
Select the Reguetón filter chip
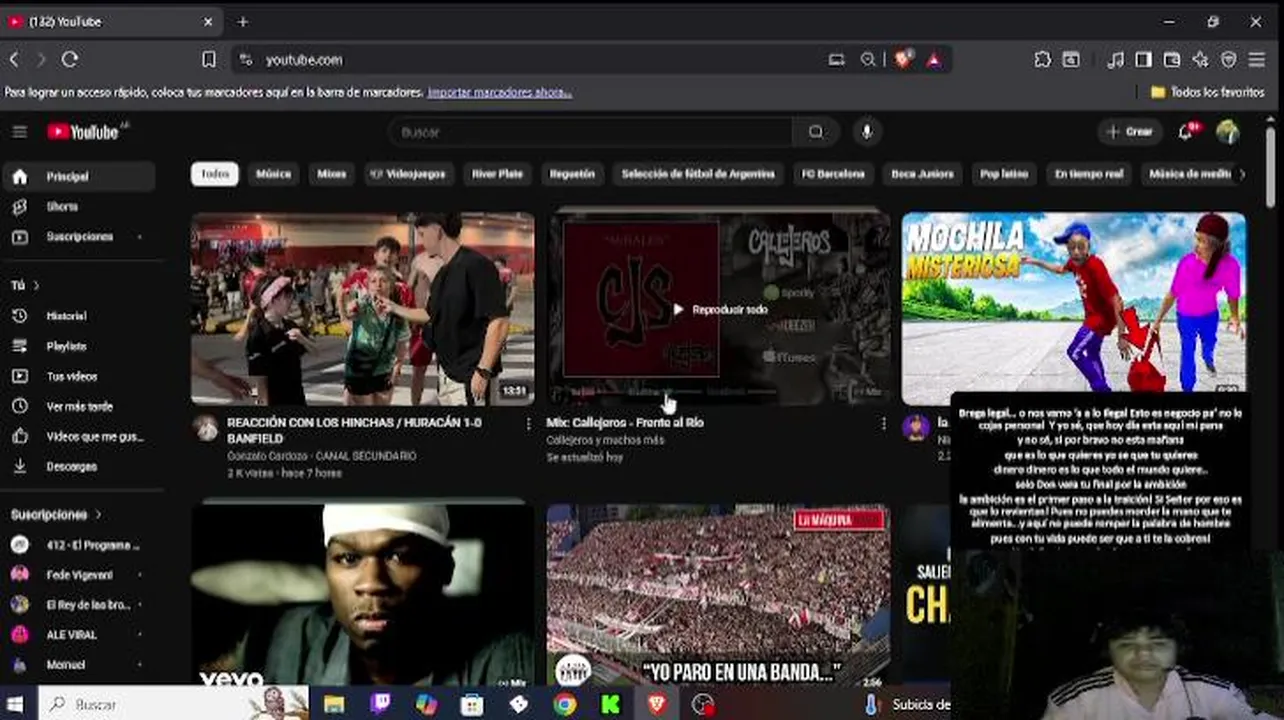click(x=572, y=174)
